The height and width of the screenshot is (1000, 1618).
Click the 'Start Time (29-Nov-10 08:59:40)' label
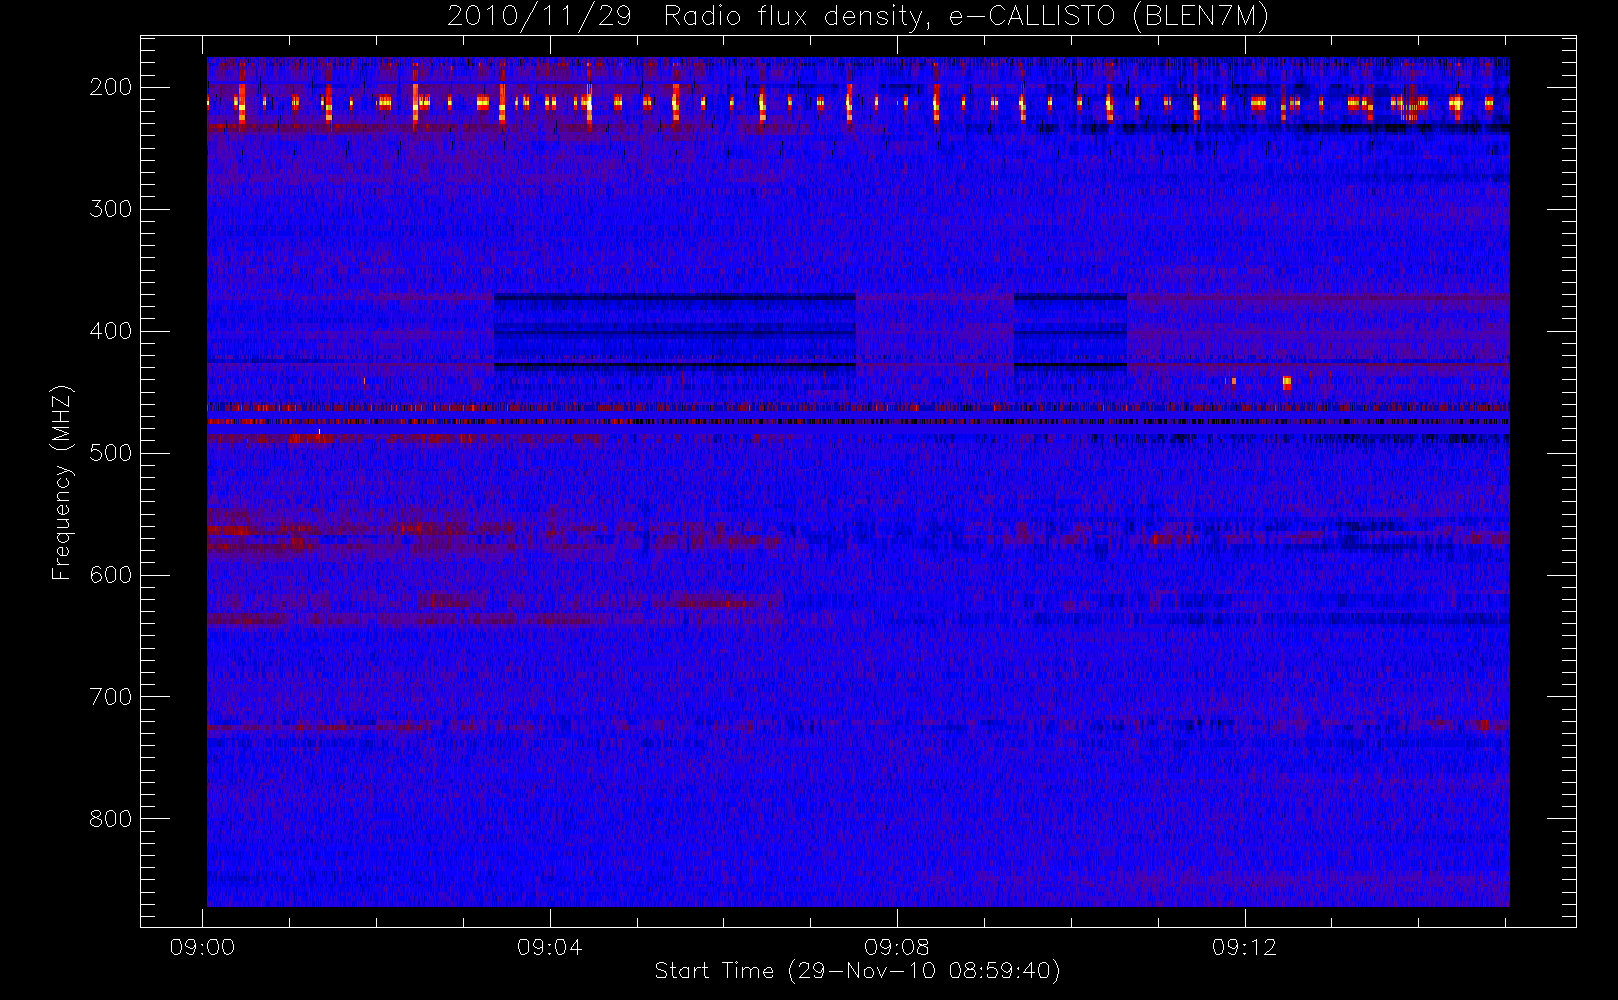click(857, 971)
